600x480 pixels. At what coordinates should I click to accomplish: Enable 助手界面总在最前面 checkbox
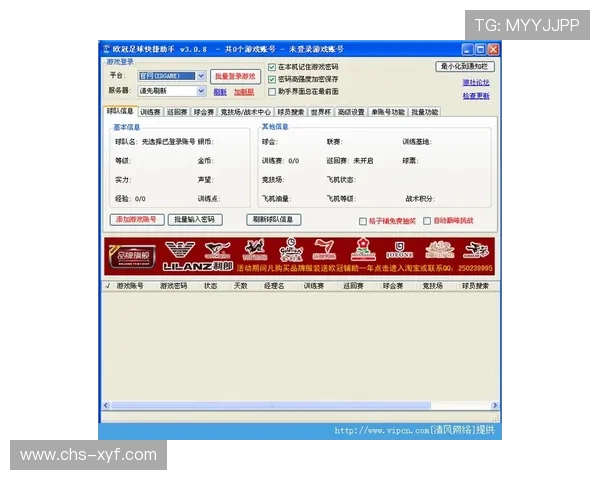click(x=271, y=91)
